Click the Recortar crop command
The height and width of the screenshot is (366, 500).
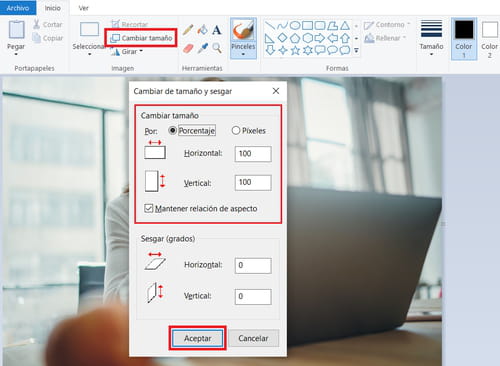pyautogui.click(x=129, y=24)
